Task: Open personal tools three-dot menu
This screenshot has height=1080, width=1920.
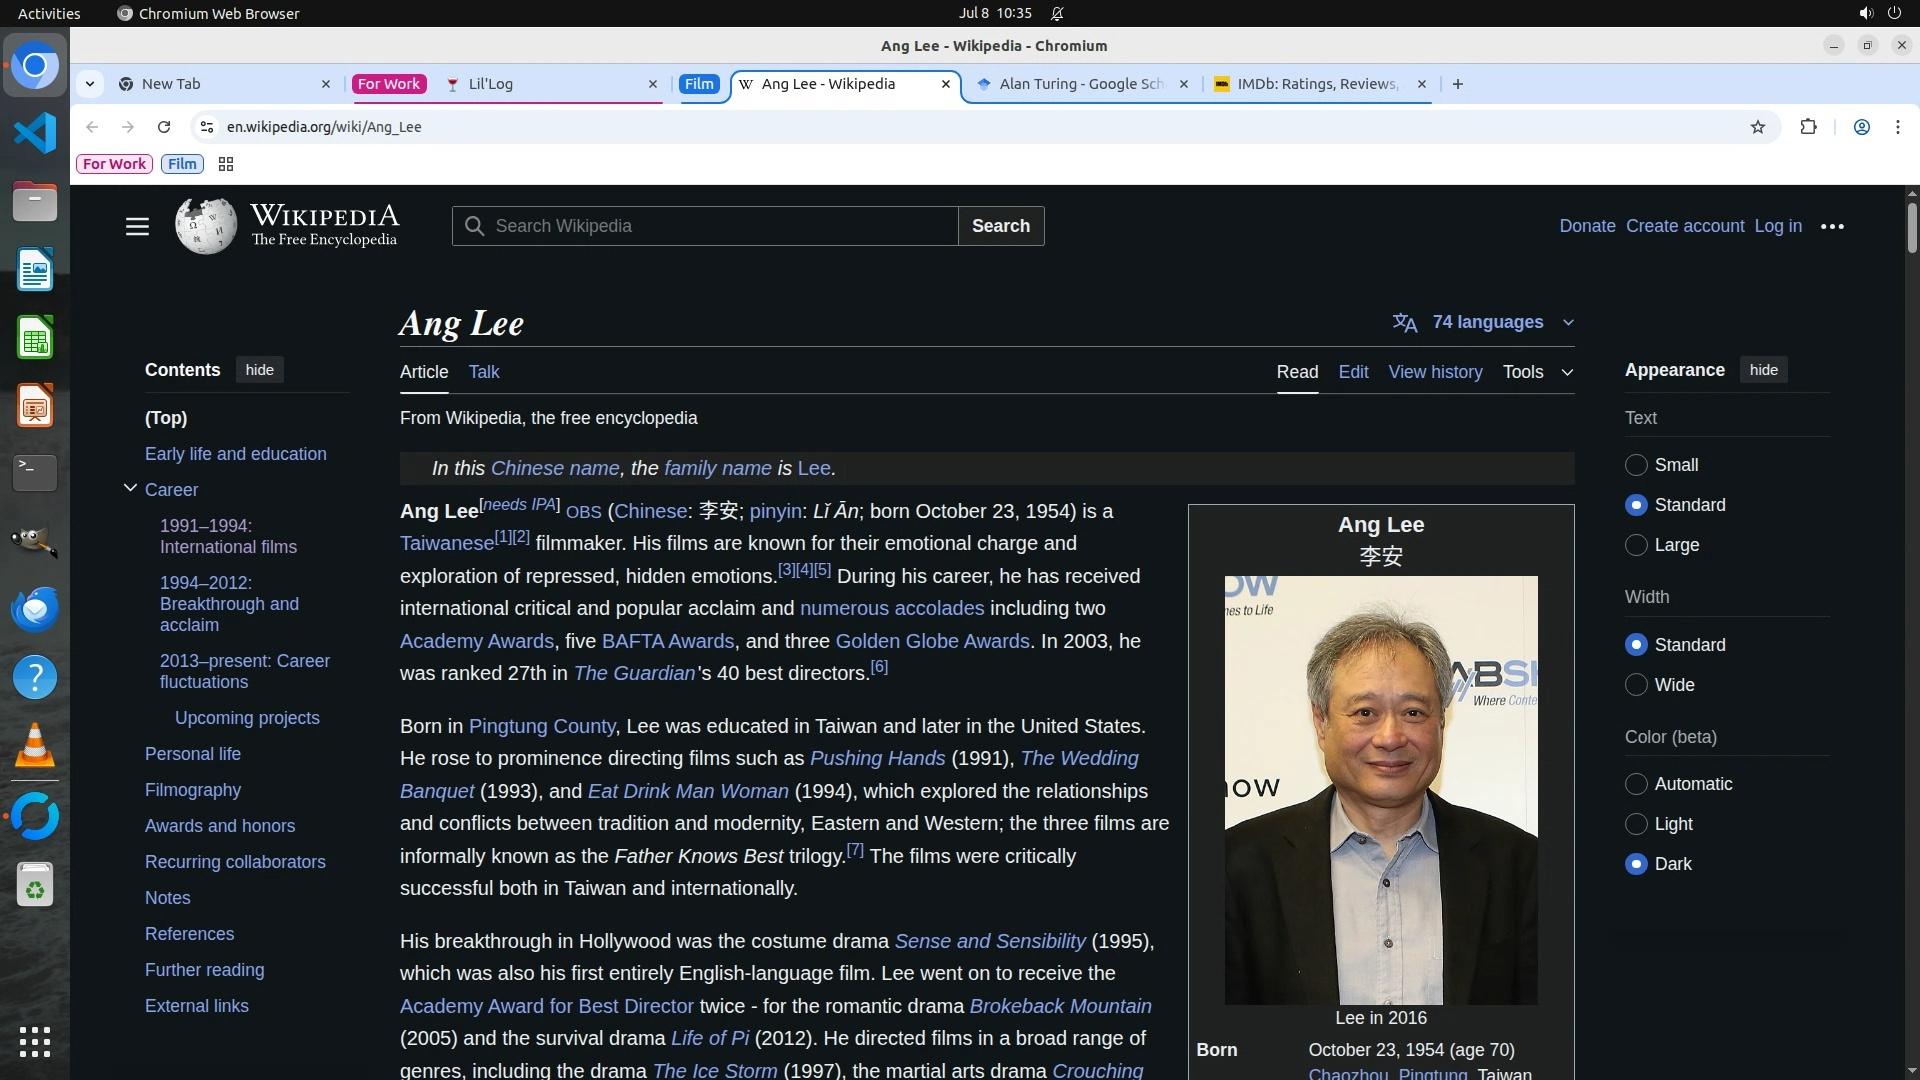Action: 1832,226
